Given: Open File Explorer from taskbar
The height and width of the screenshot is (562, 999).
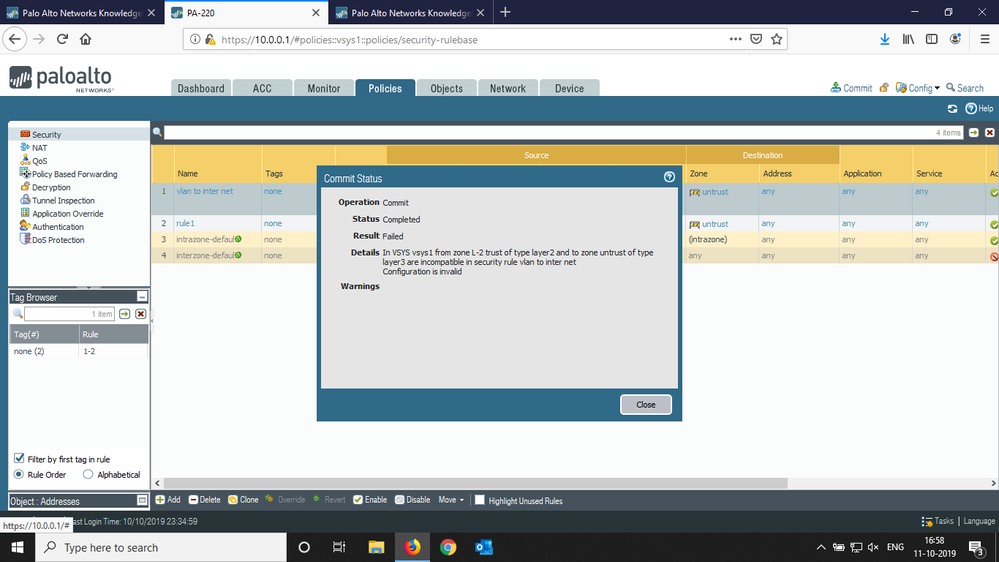Looking at the screenshot, I should point(376,547).
